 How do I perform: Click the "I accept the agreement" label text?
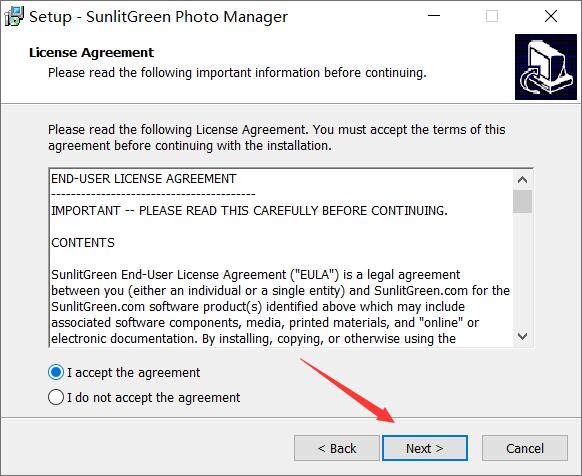pos(134,372)
